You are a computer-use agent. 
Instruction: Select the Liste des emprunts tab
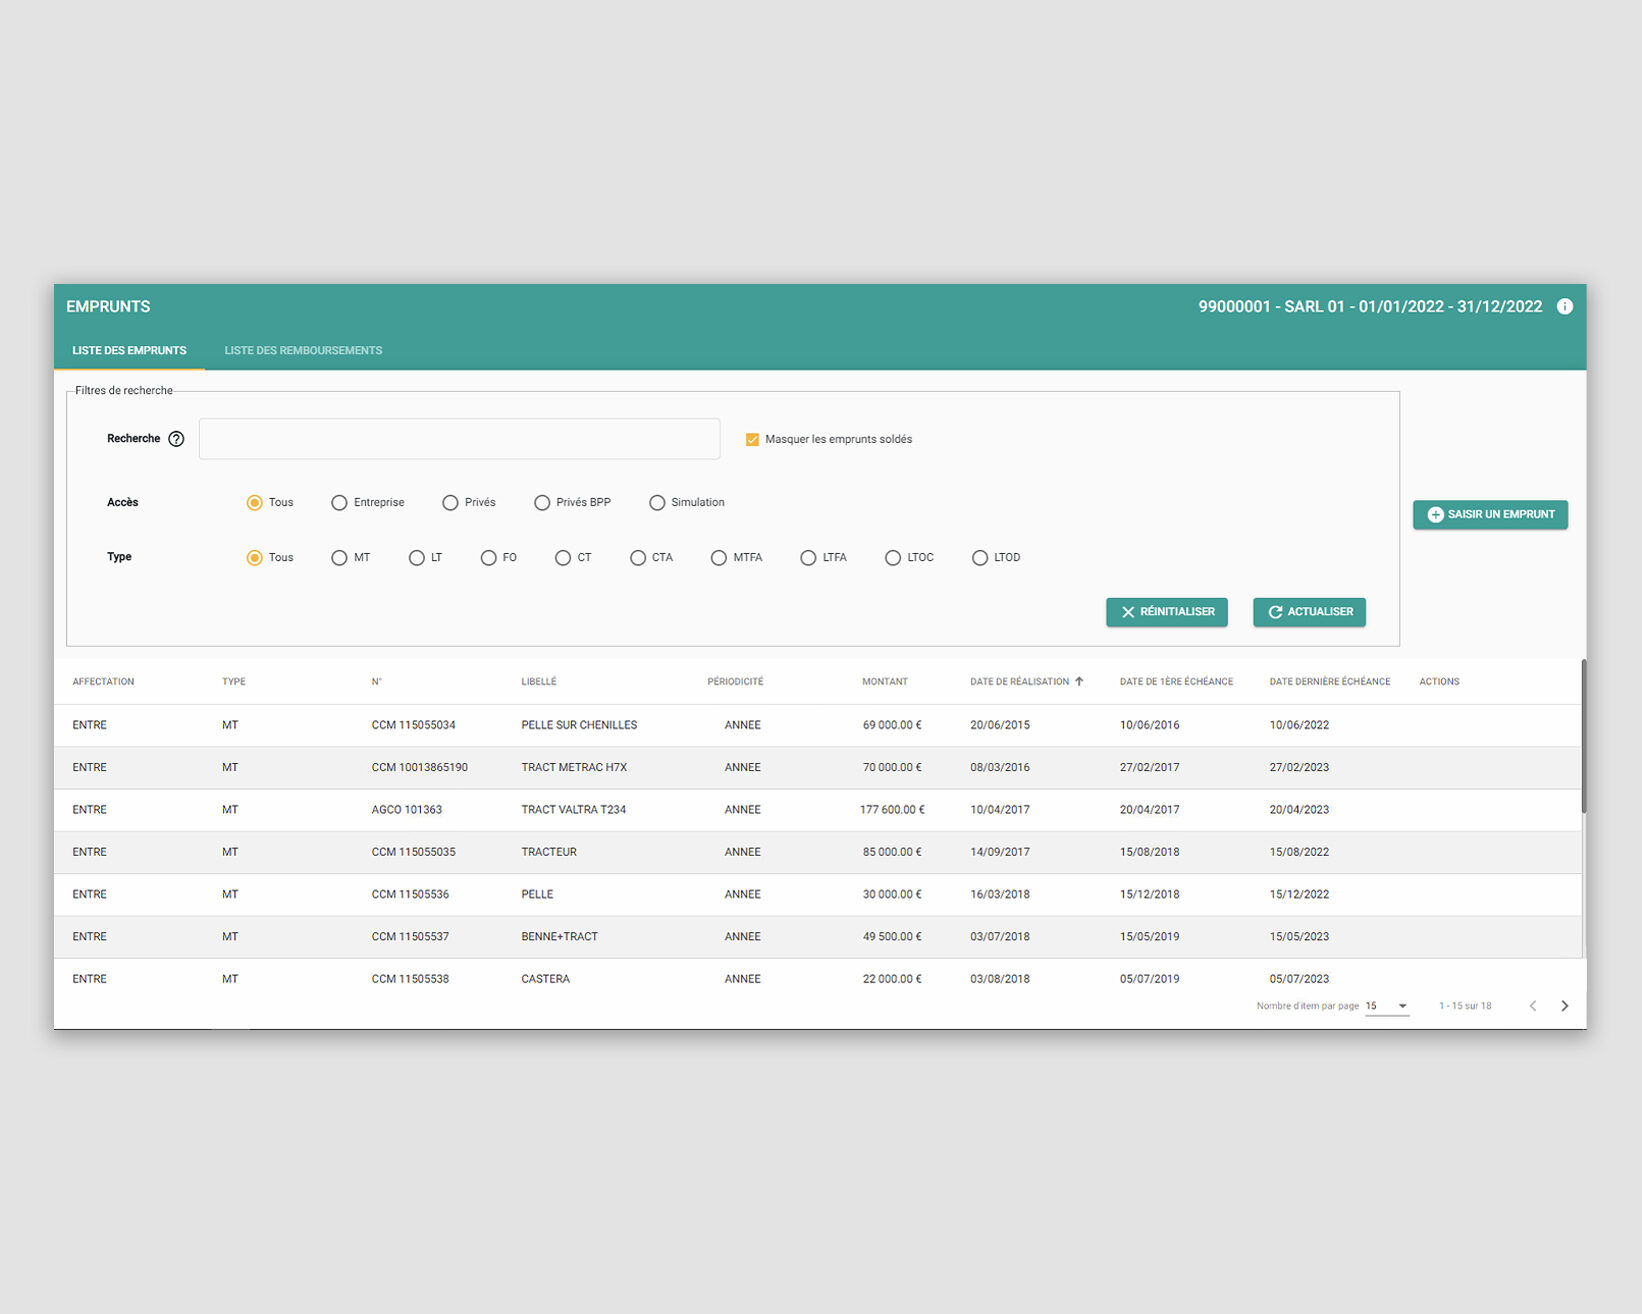tap(129, 350)
